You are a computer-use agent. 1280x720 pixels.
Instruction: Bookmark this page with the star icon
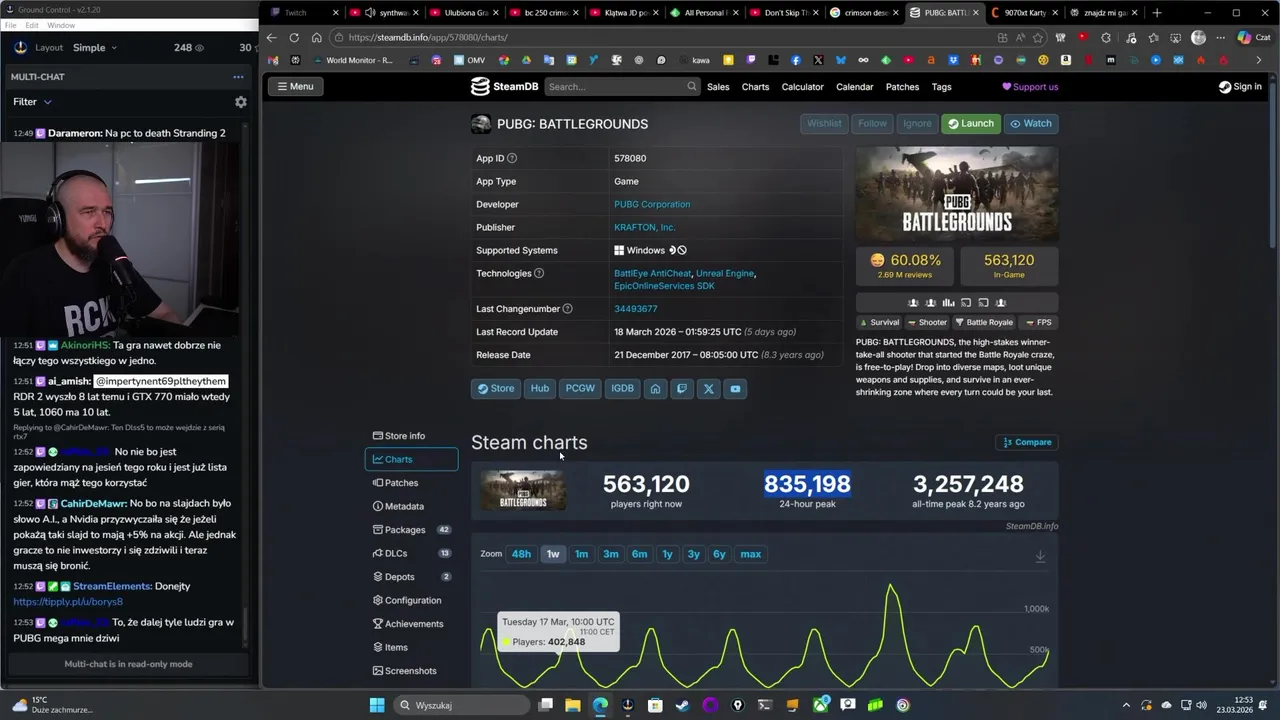coord(1038,37)
